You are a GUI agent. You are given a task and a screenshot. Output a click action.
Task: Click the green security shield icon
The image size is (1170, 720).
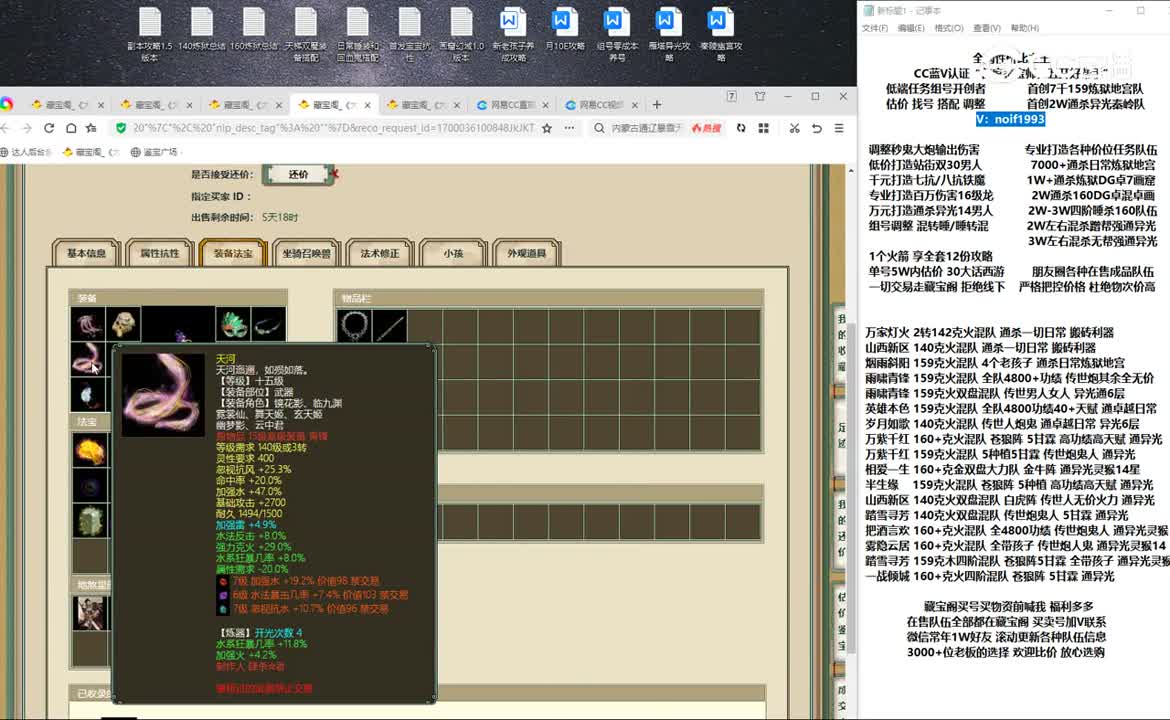(121, 128)
